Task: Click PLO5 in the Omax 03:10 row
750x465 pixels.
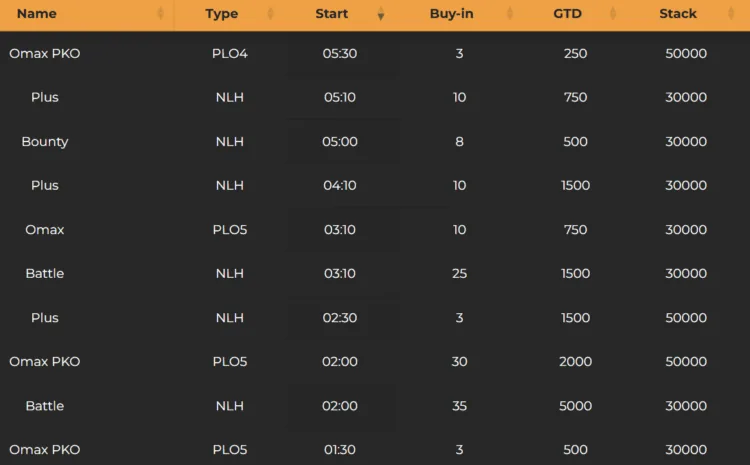Action: coord(230,230)
